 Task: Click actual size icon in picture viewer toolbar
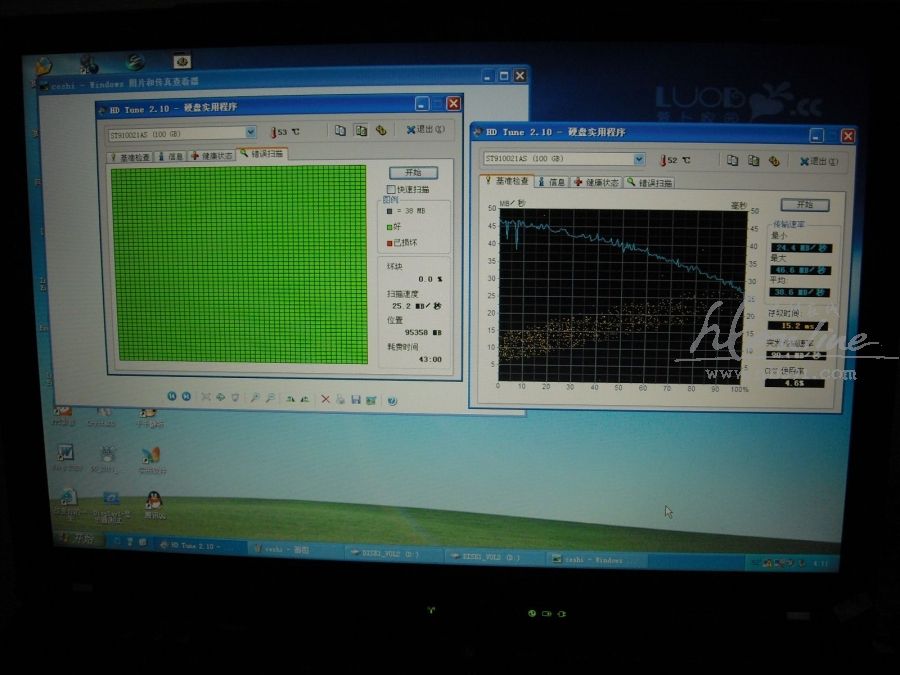pos(220,397)
